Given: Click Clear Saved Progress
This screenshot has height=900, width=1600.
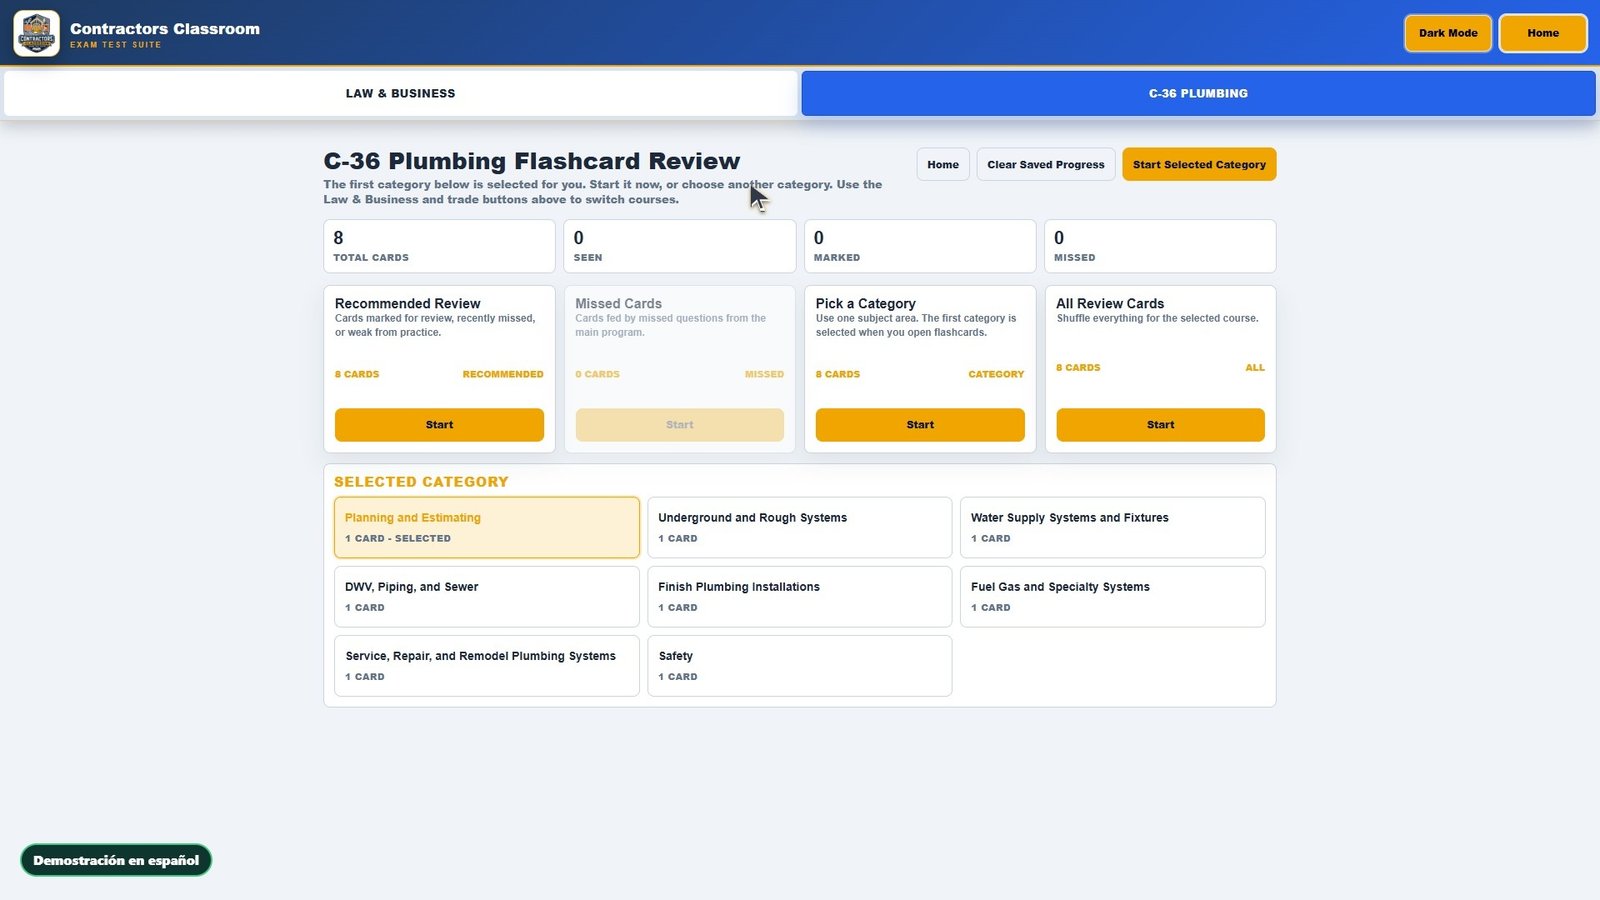Looking at the screenshot, I should [x=1046, y=165].
